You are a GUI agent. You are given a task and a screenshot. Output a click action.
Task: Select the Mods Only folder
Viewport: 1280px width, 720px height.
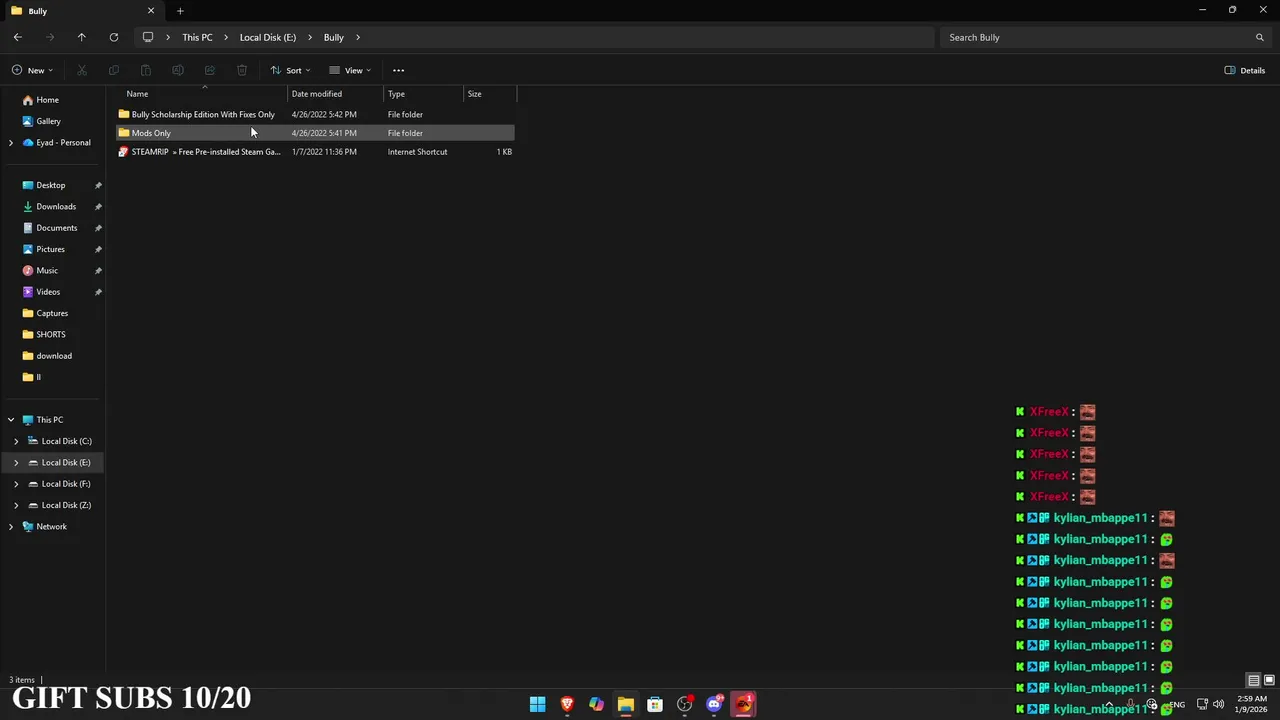click(x=315, y=133)
